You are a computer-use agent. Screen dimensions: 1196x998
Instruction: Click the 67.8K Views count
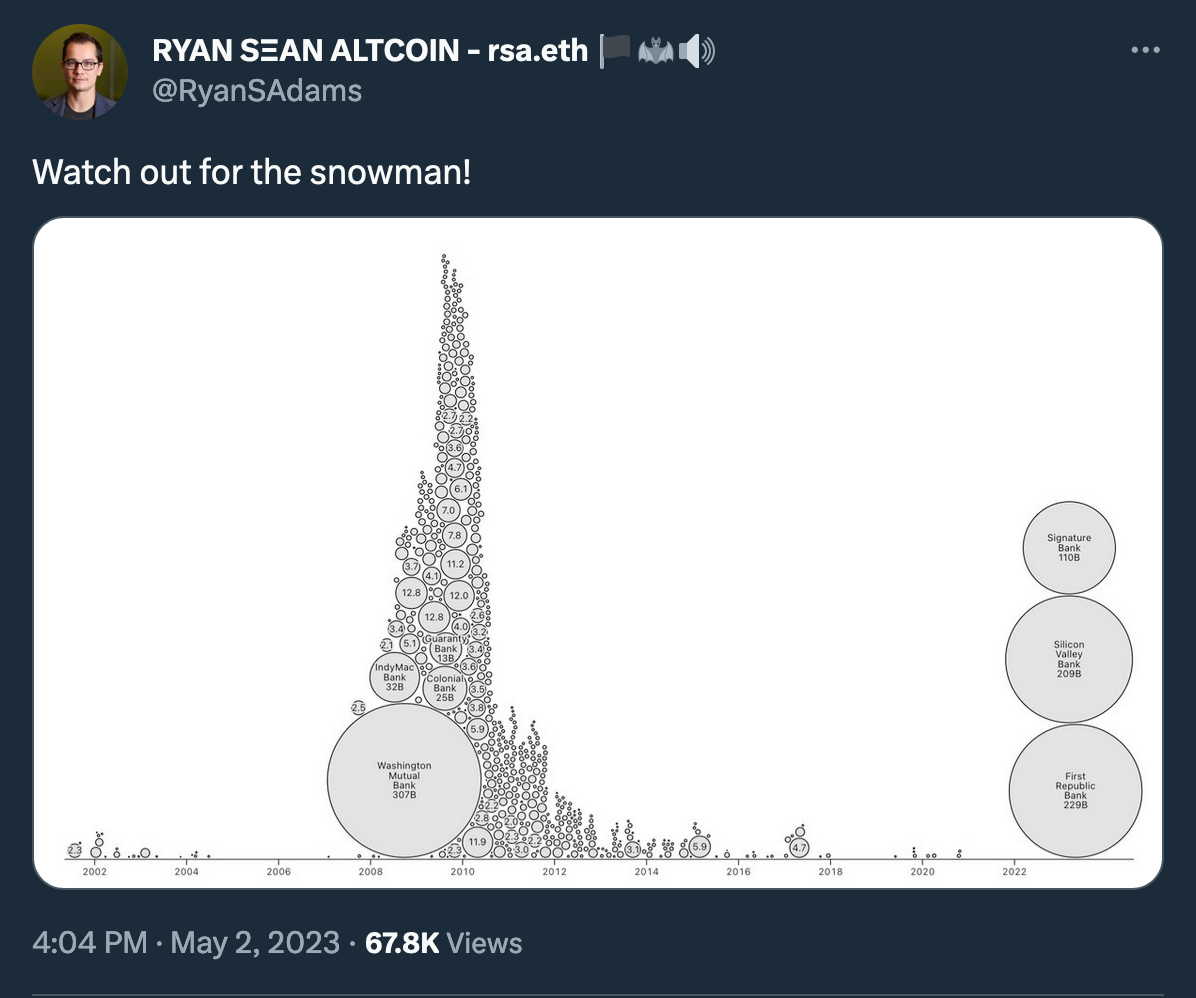443,943
